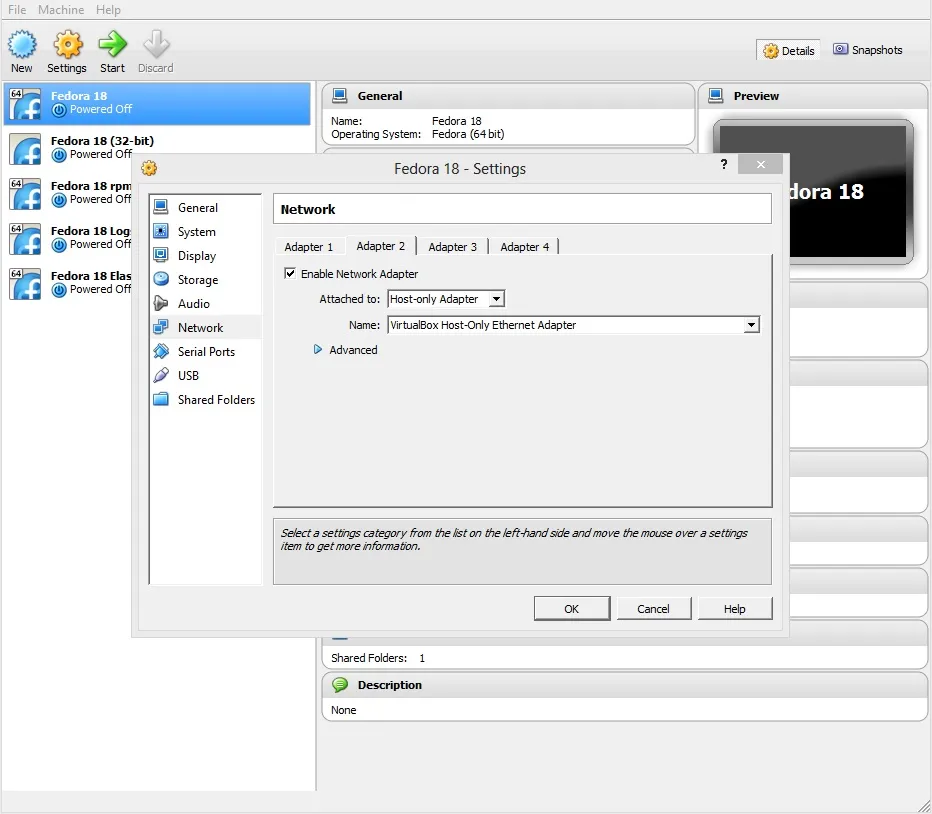
Task: Click the OK button
Action: click(x=571, y=609)
